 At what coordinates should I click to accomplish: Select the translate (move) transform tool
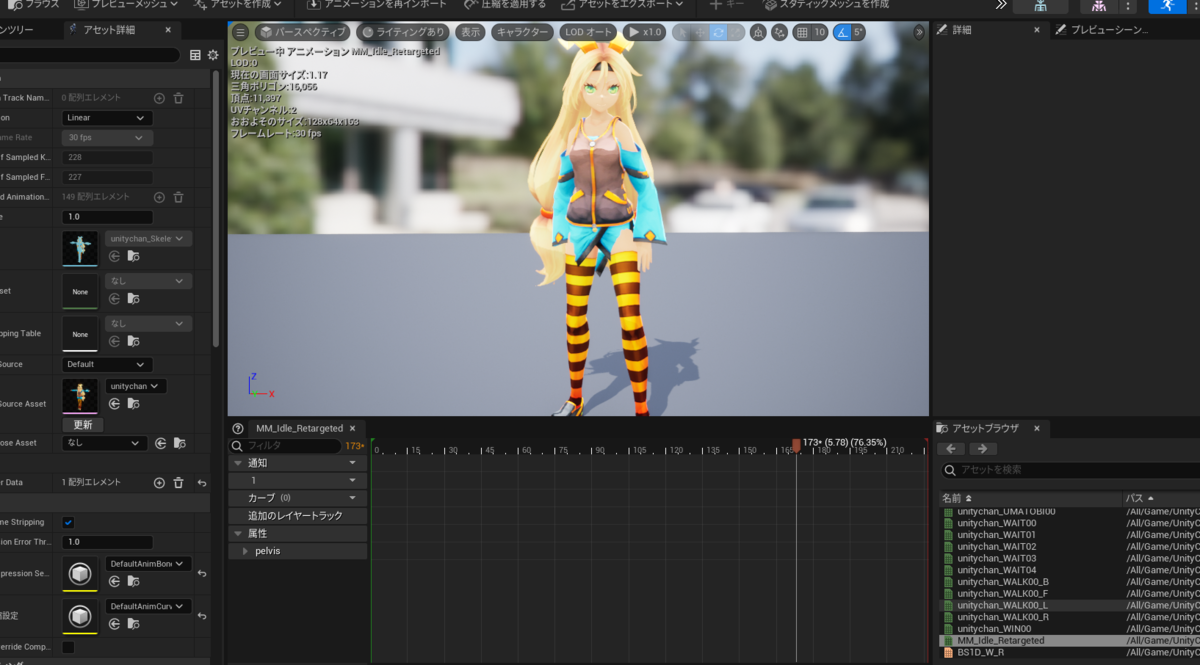click(699, 32)
